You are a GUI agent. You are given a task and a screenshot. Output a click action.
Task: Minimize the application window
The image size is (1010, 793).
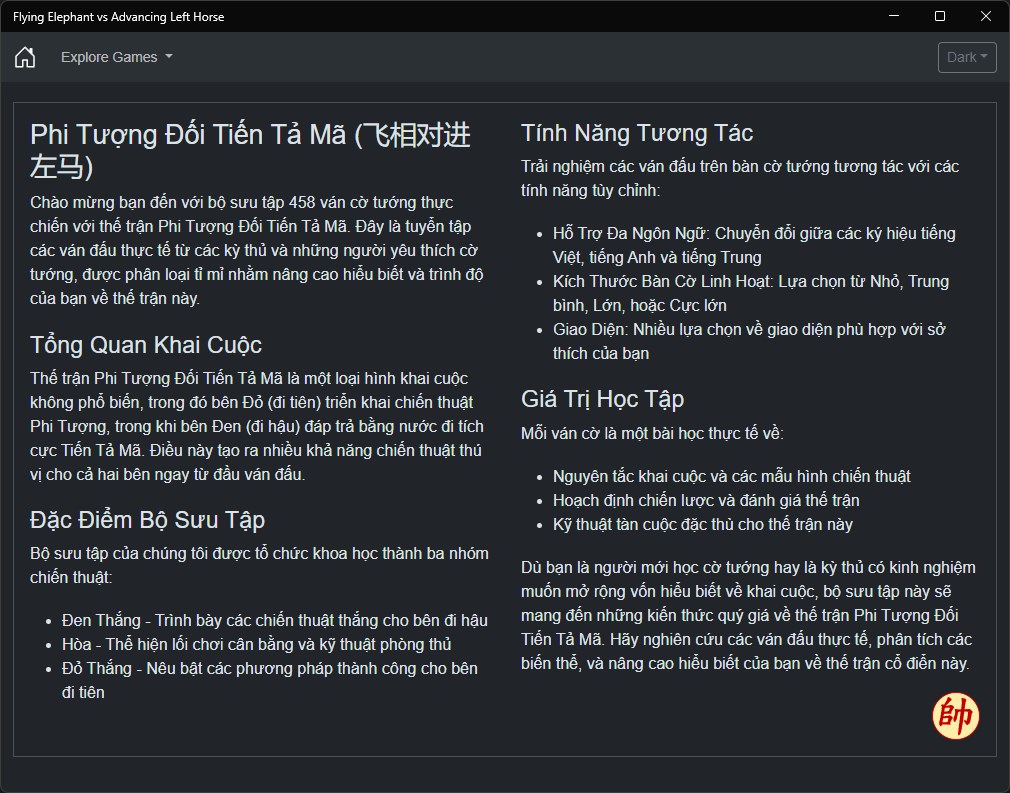893,16
